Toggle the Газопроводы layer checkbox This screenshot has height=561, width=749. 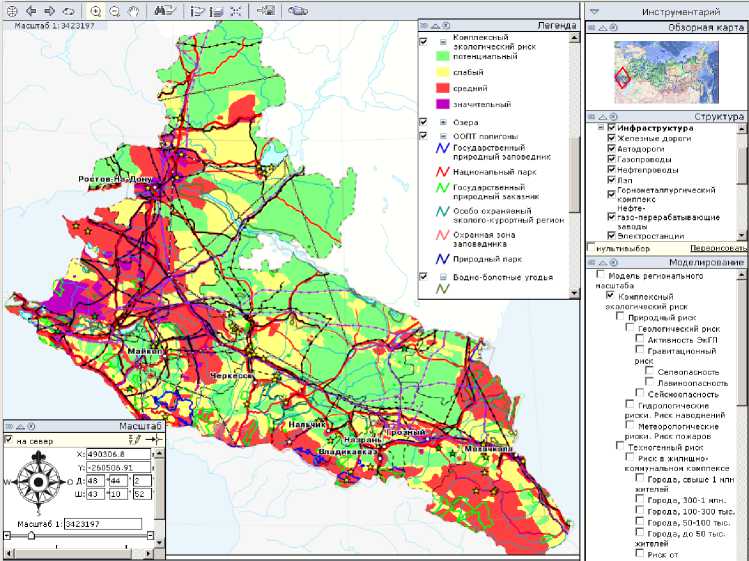click(611, 159)
